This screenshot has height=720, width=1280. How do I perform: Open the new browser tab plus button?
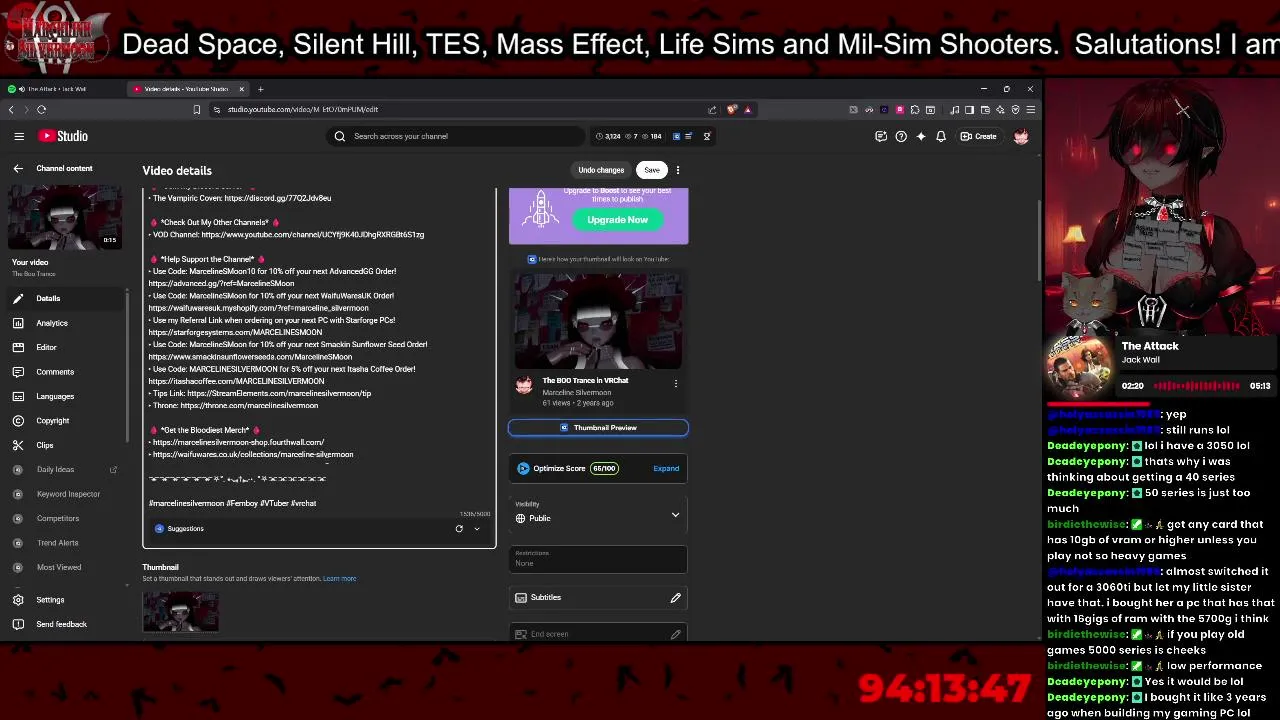(260, 89)
